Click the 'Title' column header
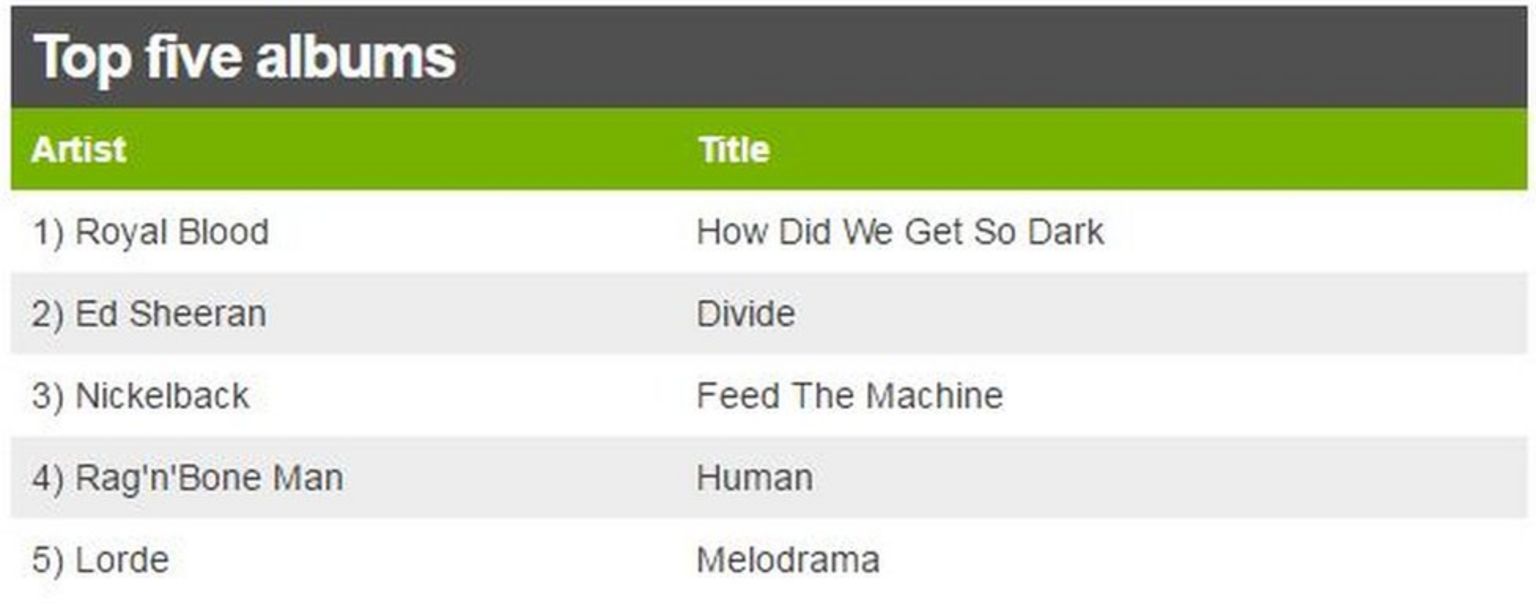This screenshot has height=605, width=1536. point(733,150)
